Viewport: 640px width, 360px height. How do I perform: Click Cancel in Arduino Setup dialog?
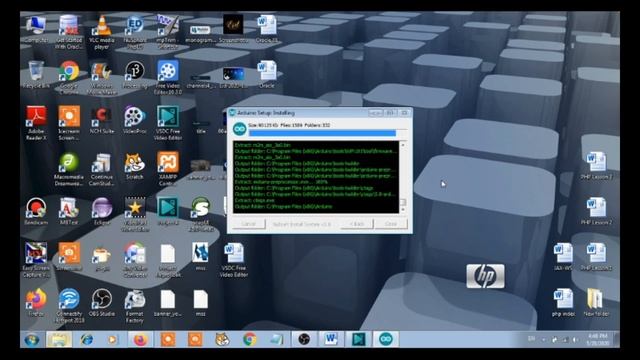click(x=249, y=224)
